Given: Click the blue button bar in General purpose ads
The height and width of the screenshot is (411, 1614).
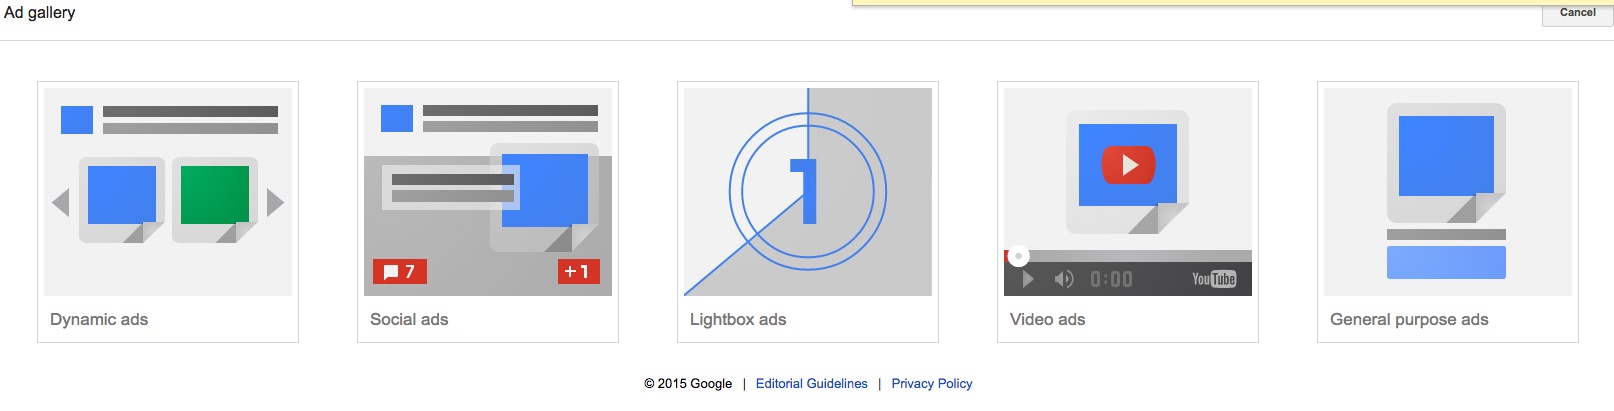Looking at the screenshot, I should [1446, 263].
